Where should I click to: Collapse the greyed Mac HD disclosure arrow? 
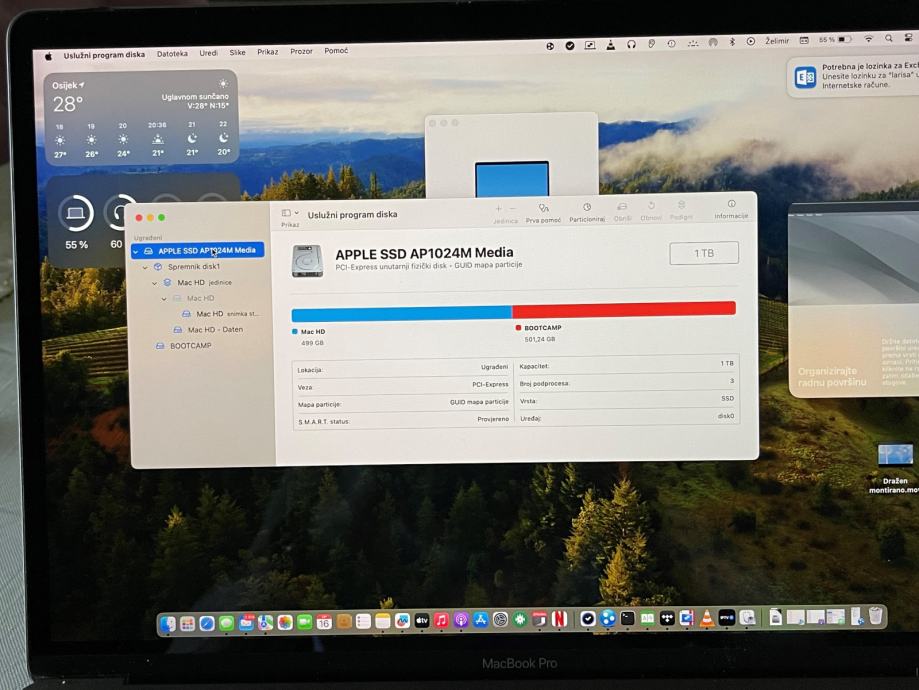click(164, 299)
